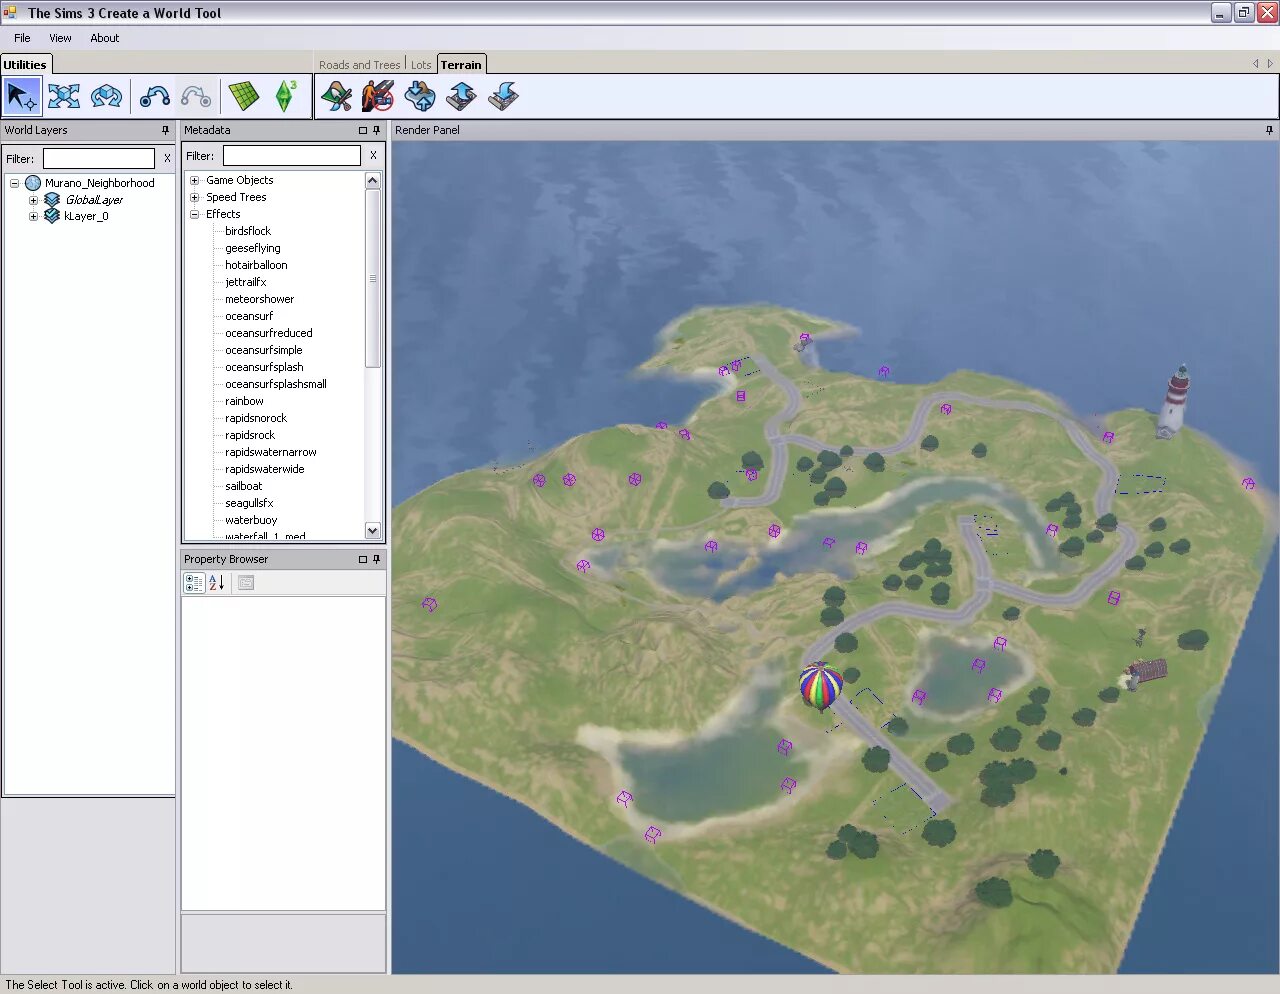Open the File menu
The image size is (1280, 994).
point(22,38)
